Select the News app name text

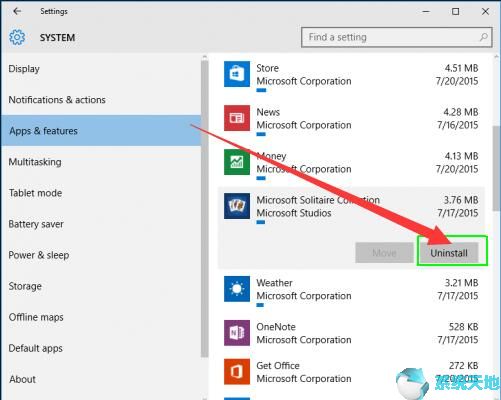click(x=268, y=112)
